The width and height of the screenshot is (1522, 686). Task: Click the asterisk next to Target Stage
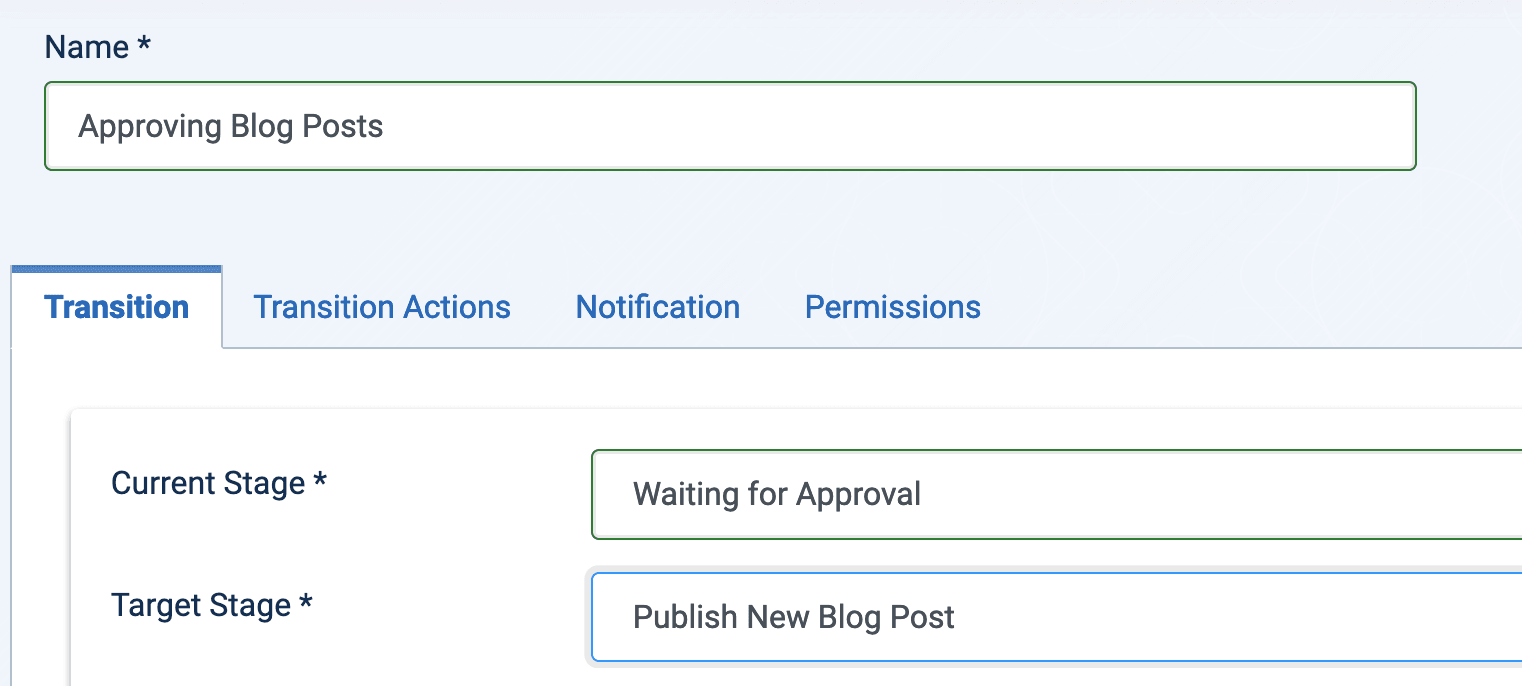pyautogui.click(x=306, y=603)
